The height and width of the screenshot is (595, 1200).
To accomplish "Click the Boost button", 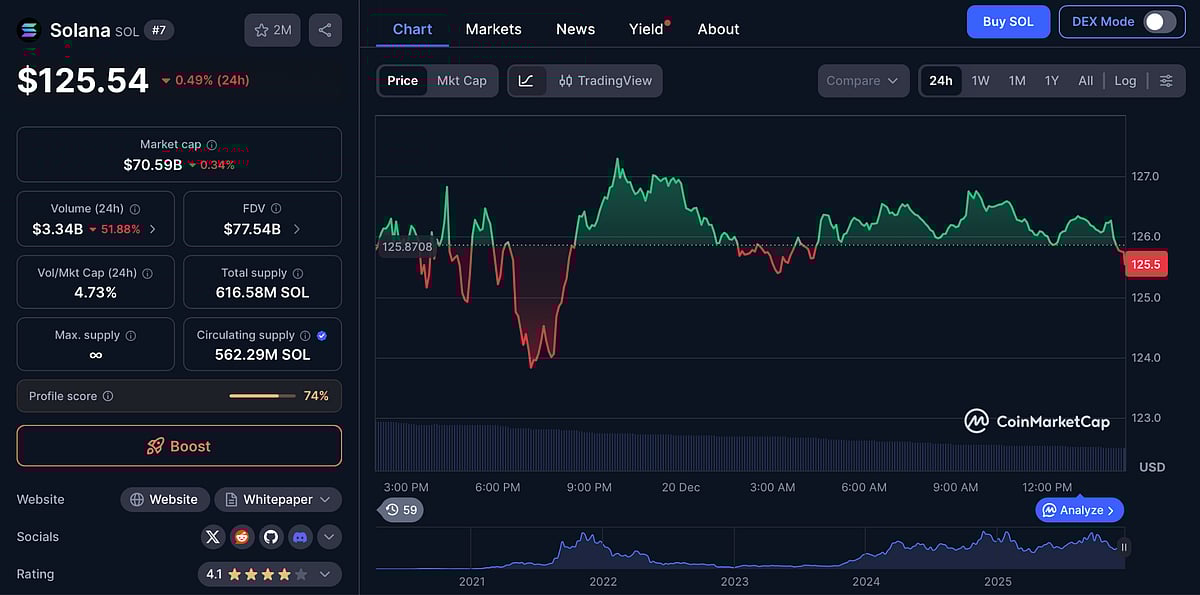I will [178, 446].
